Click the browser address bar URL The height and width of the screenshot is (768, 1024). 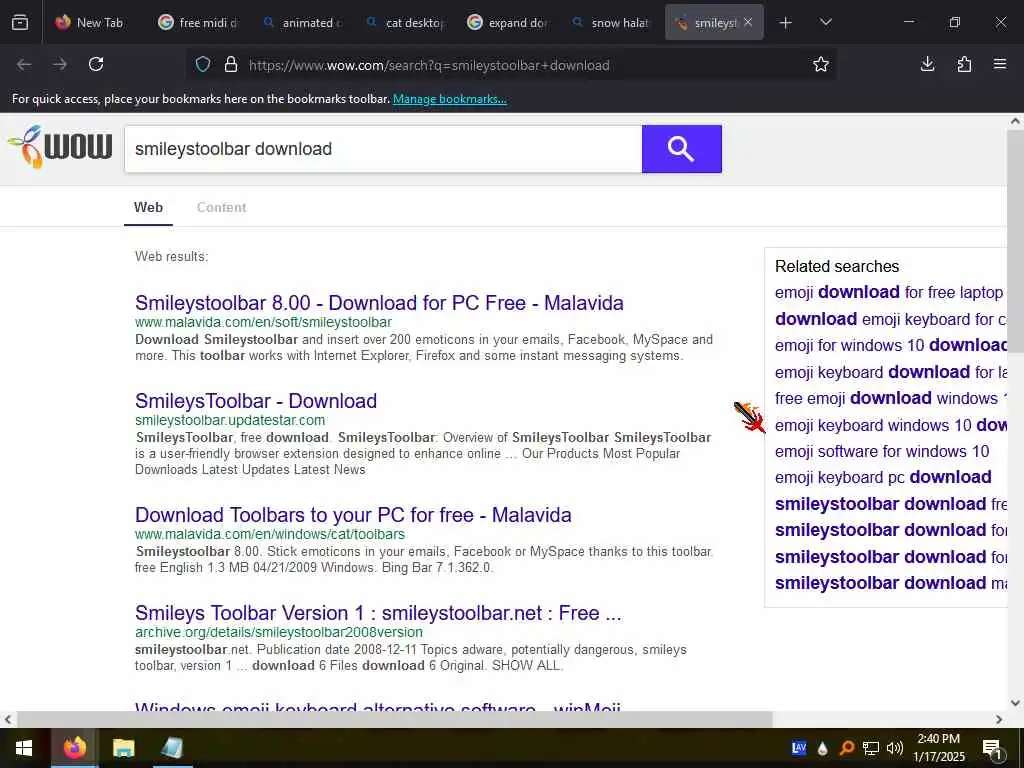pos(429,65)
